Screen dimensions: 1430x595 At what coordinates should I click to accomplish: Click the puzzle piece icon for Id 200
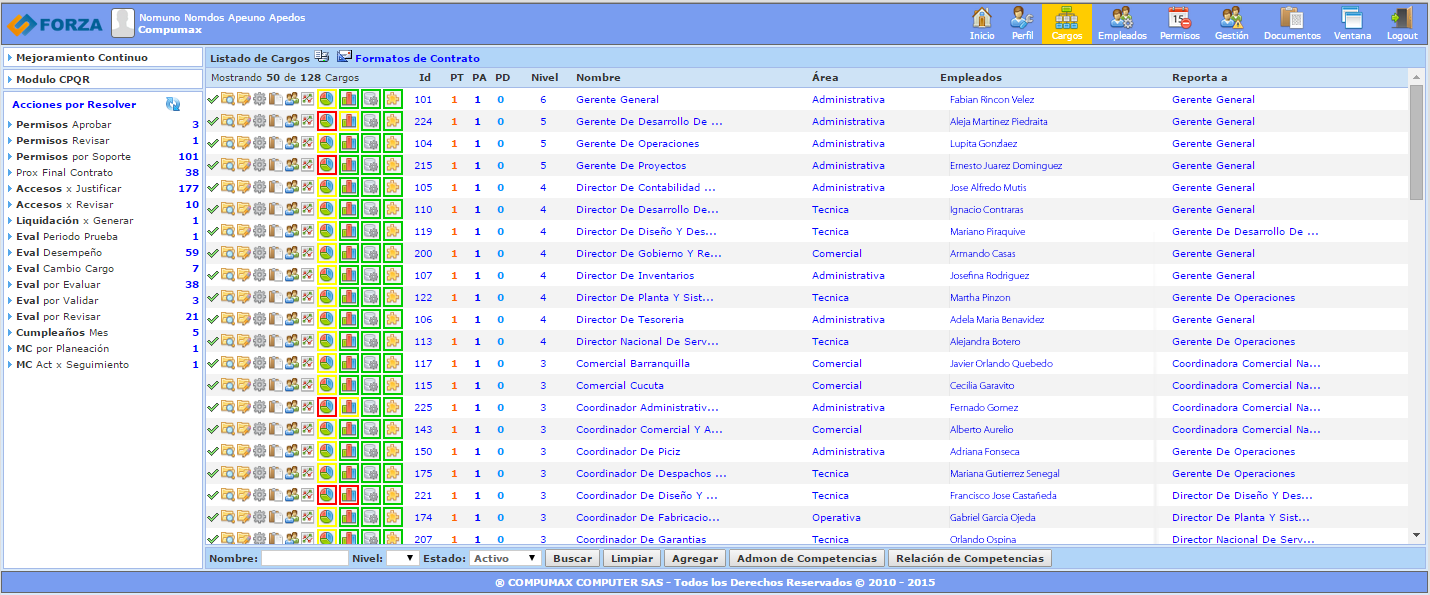(x=393, y=253)
